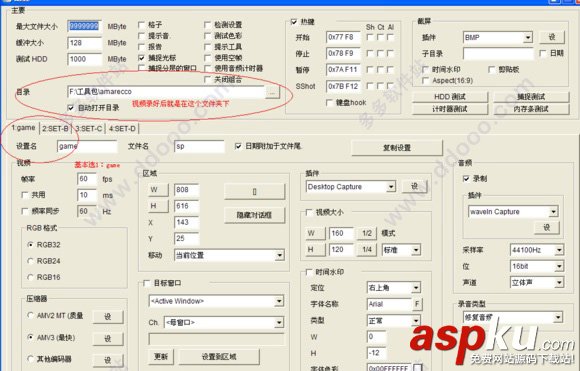Click the 缓冲大小 128 field

click(85, 43)
